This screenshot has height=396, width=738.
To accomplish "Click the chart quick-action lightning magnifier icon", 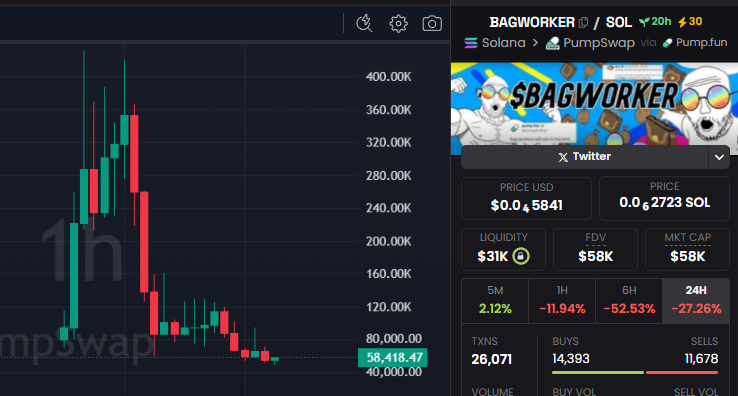I will (x=364, y=23).
